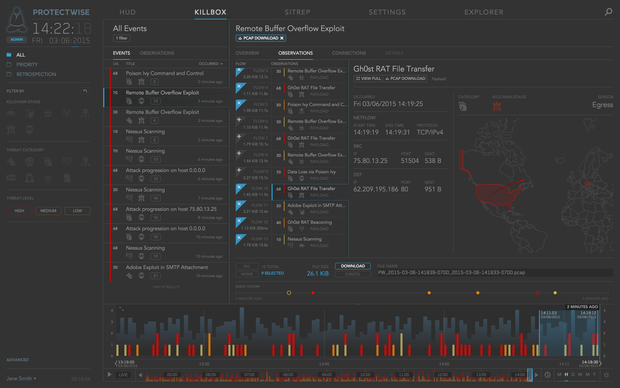
Task: Select the RETROSPECTION folder view
Action: click(x=36, y=74)
